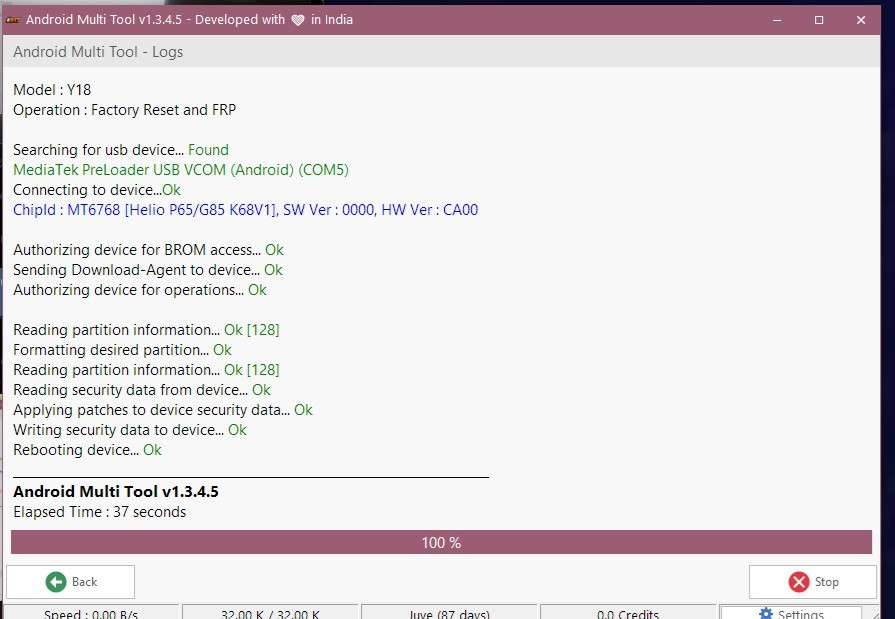Click the Android Multi Tool - Logs header
This screenshot has width=895, height=619.
[98, 51]
